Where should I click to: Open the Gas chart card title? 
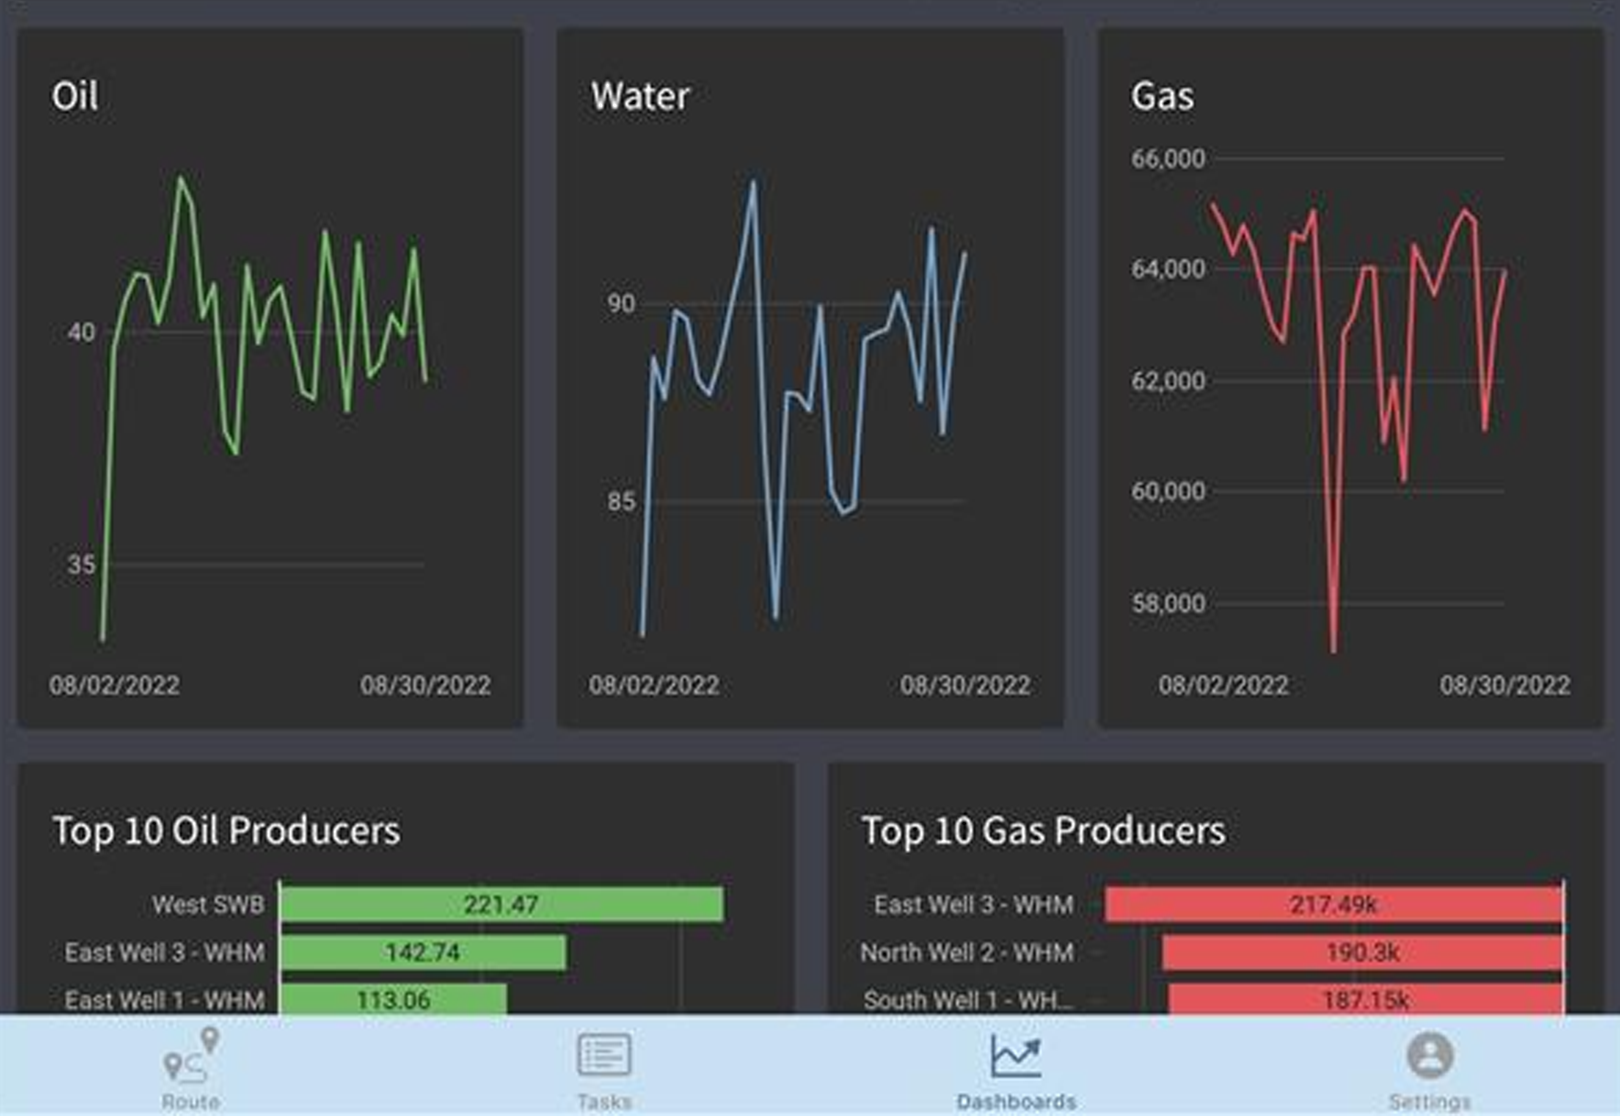pos(1162,96)
